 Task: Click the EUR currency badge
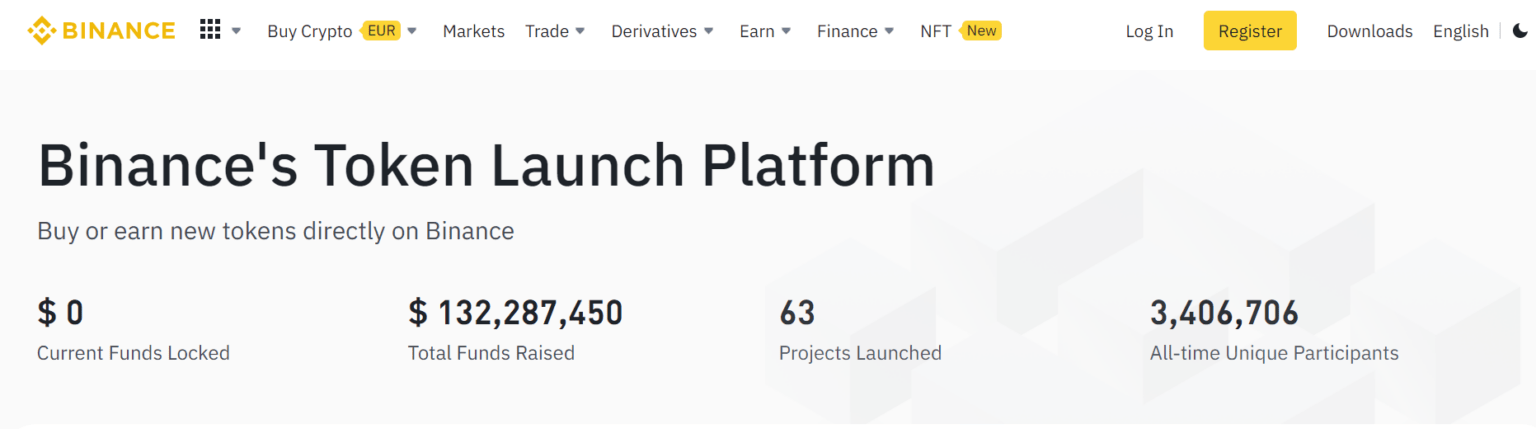[381, 31]
